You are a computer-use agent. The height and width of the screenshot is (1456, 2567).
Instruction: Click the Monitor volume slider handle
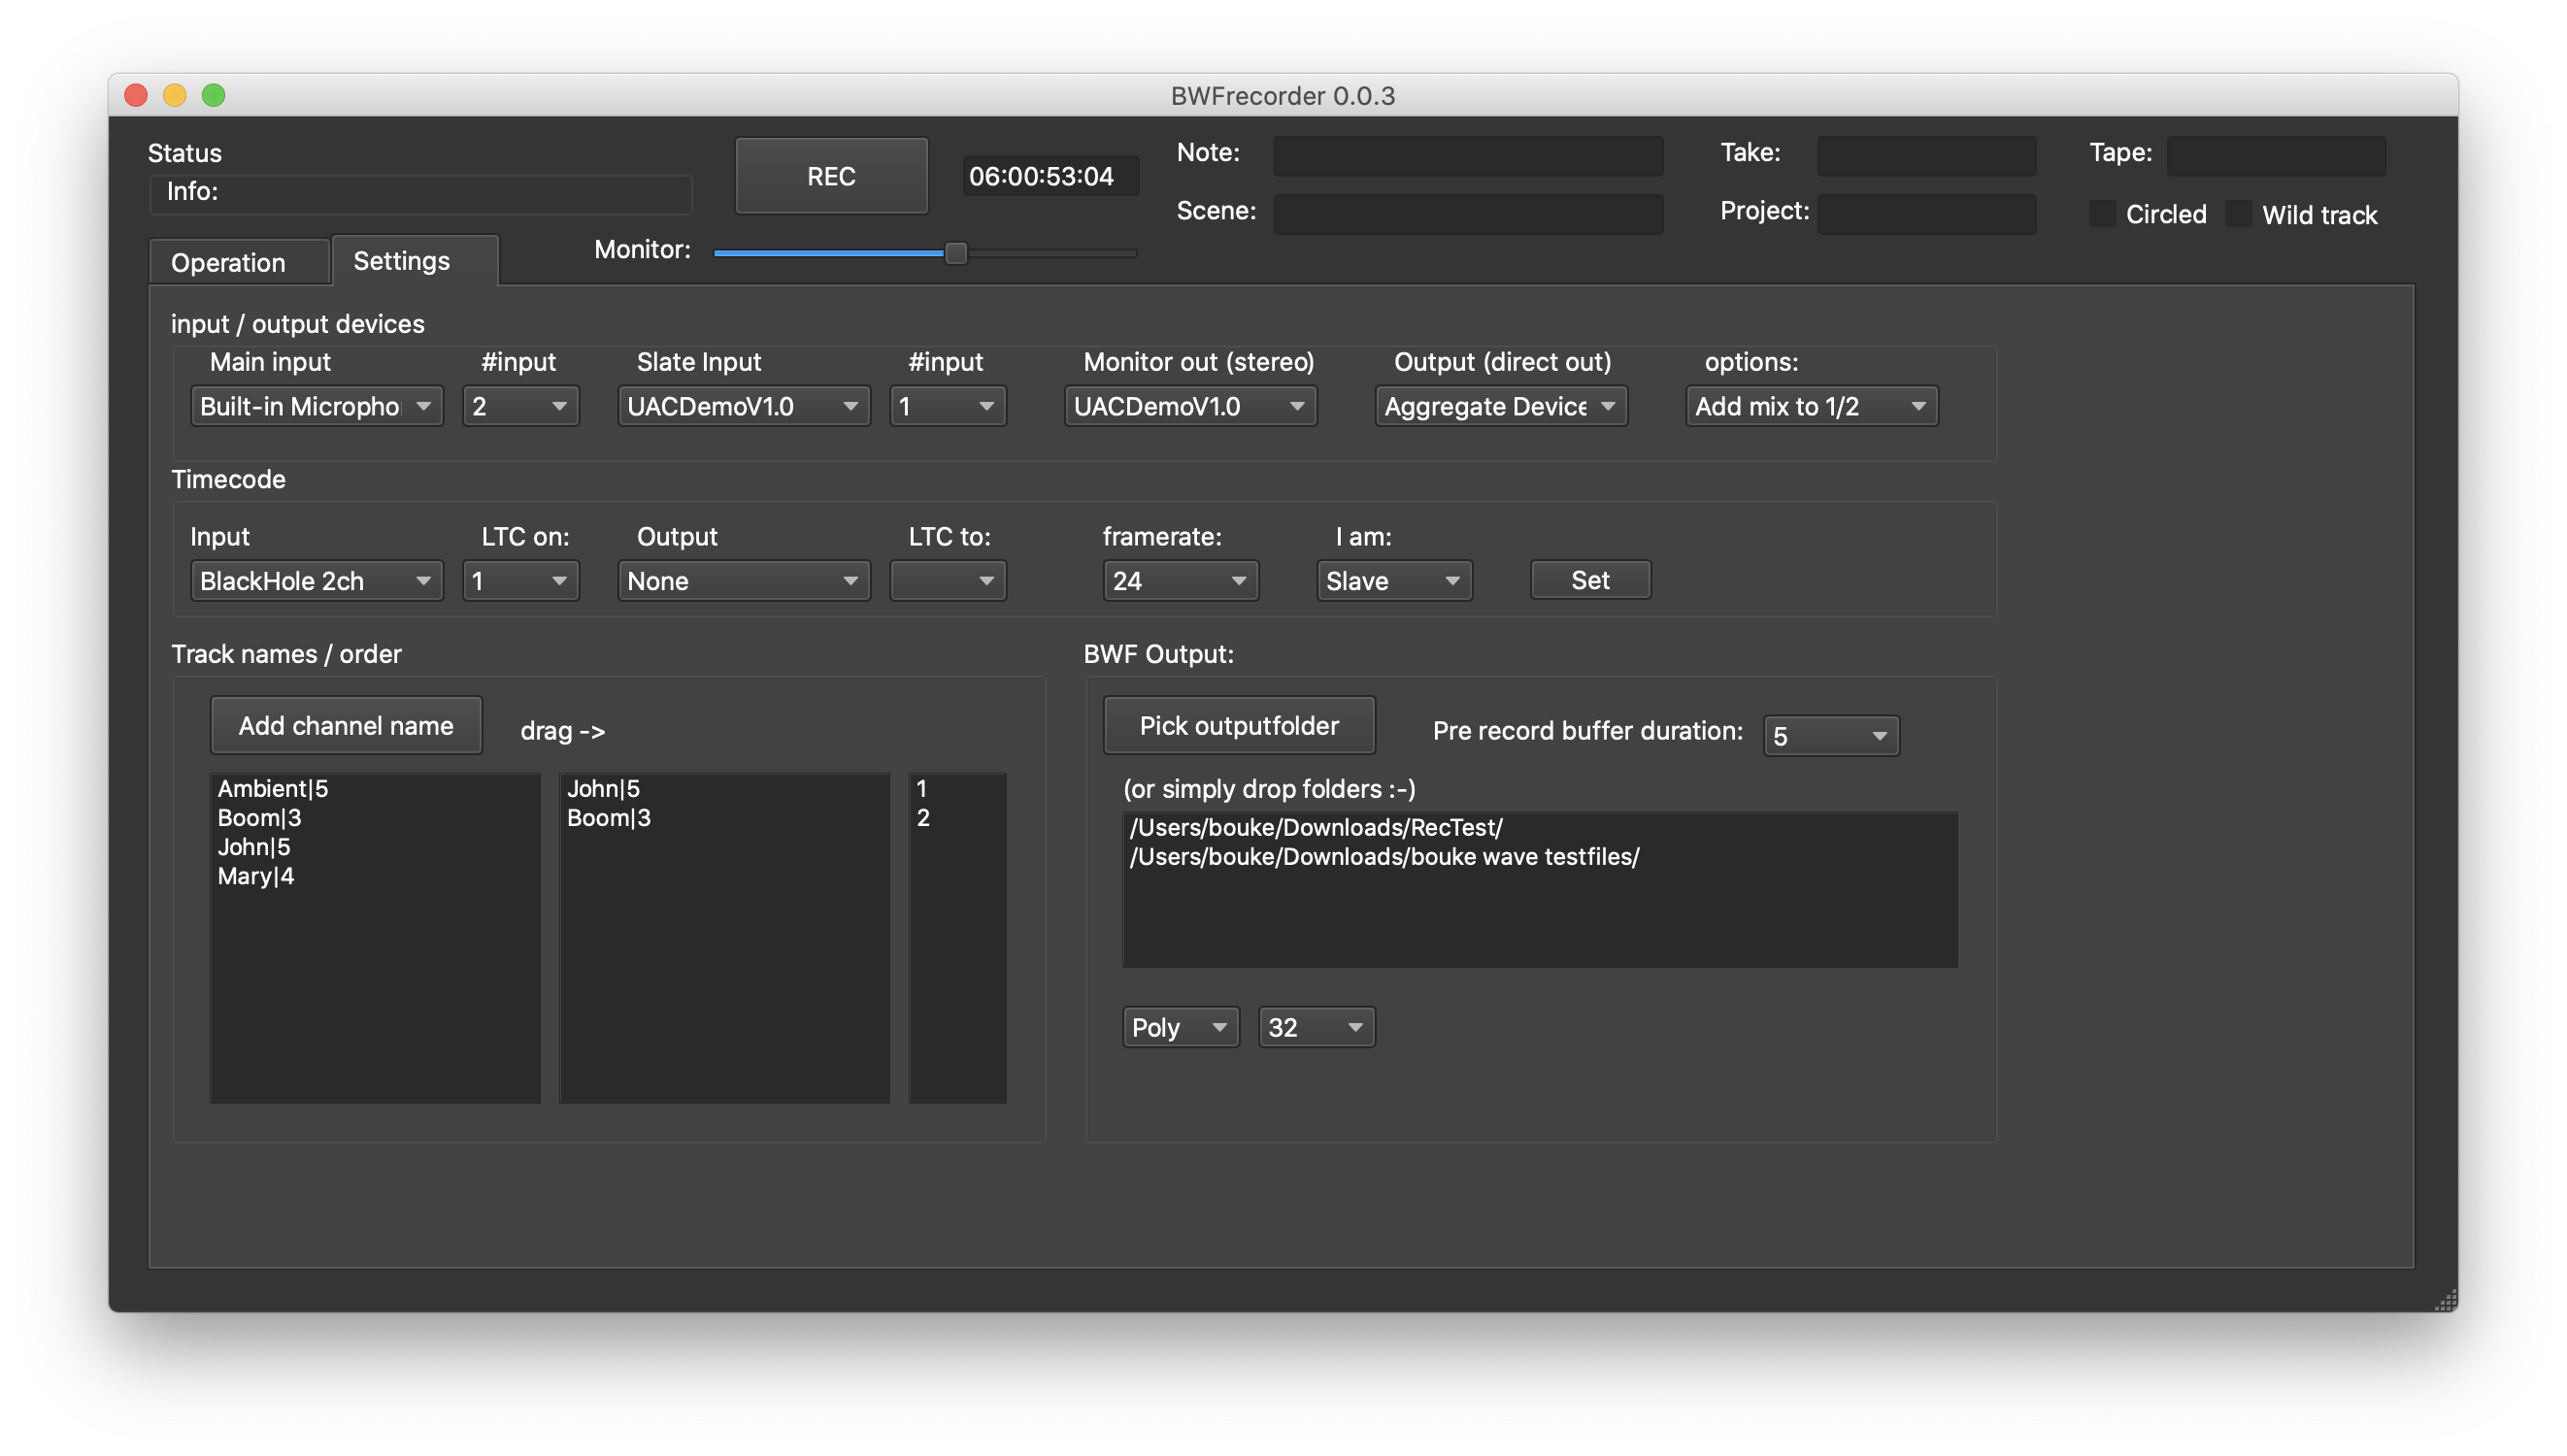[955, 252]
